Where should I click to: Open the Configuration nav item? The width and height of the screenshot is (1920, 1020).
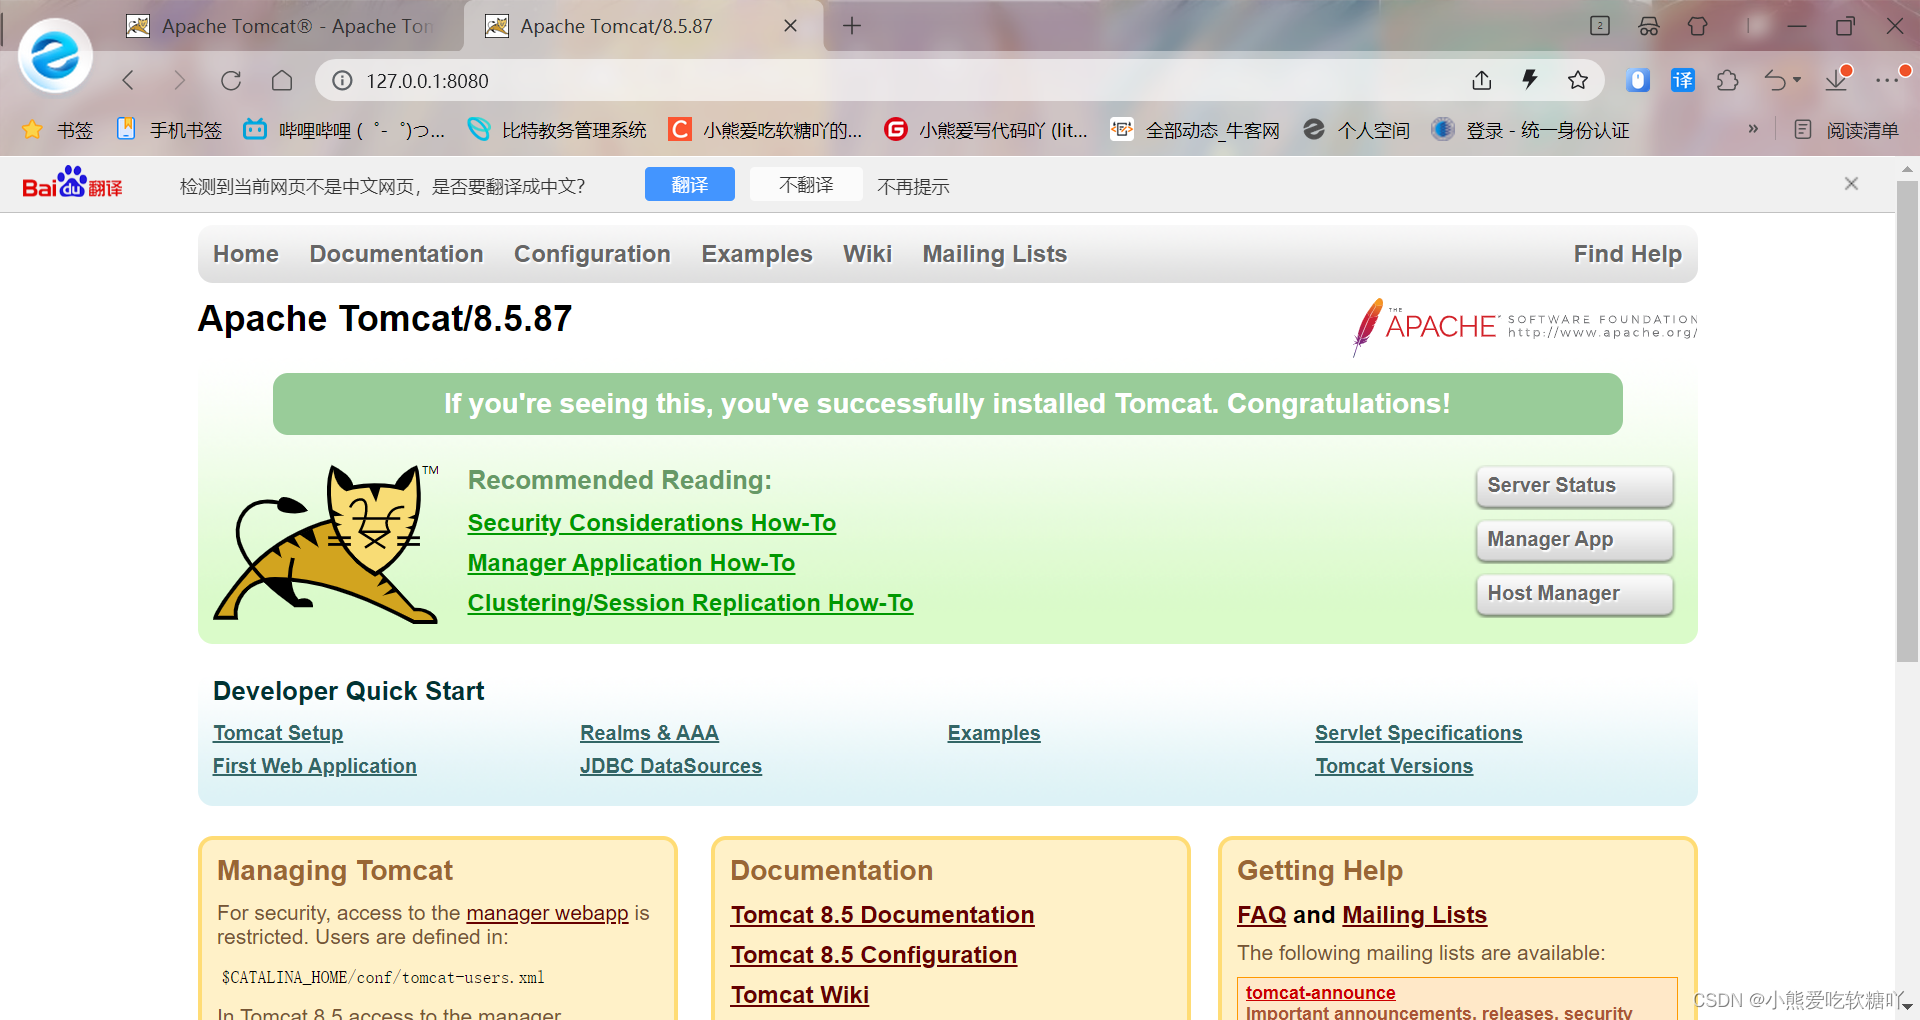click(x=592, y=254)
